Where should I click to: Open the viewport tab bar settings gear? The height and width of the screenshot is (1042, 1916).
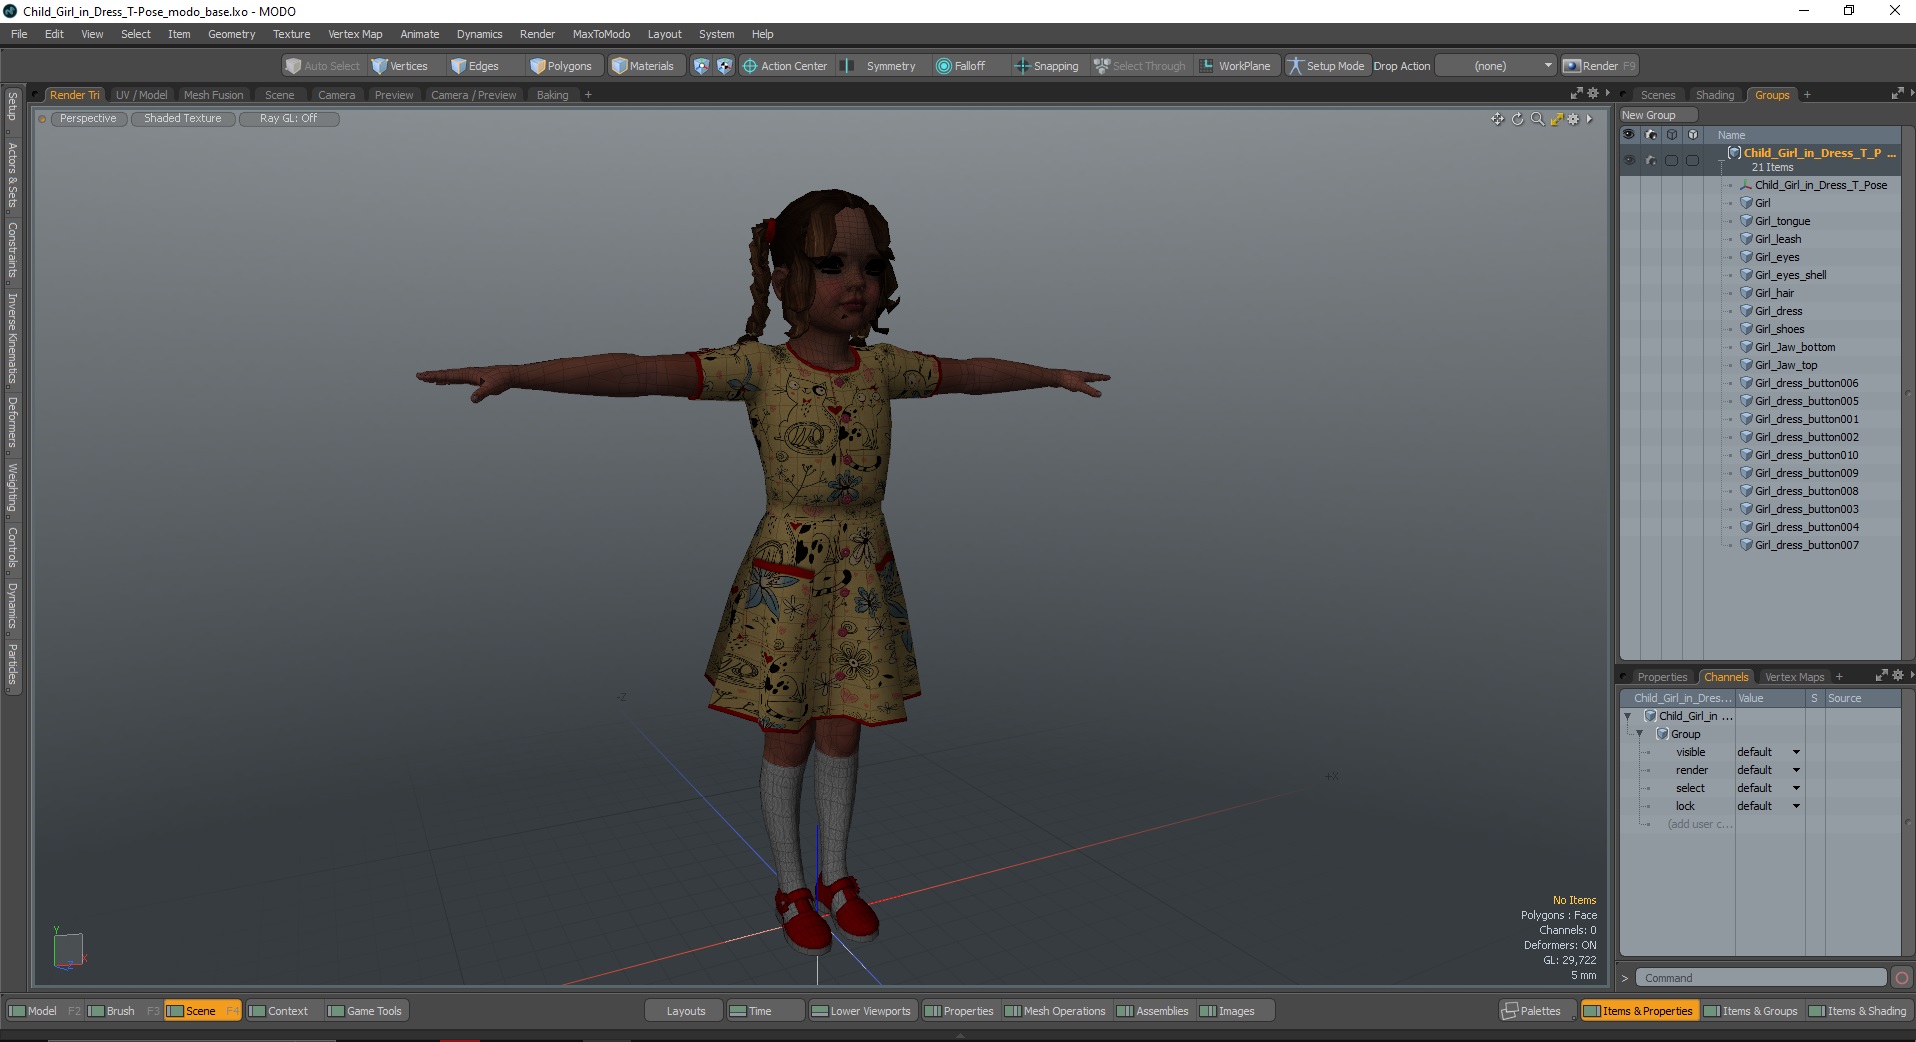tap(1592, 93)
